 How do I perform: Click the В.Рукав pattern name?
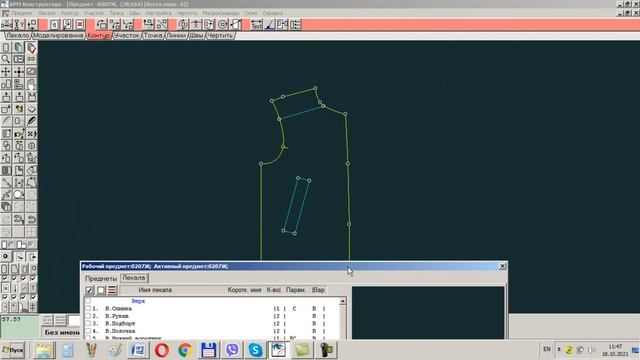pos(117,316)
